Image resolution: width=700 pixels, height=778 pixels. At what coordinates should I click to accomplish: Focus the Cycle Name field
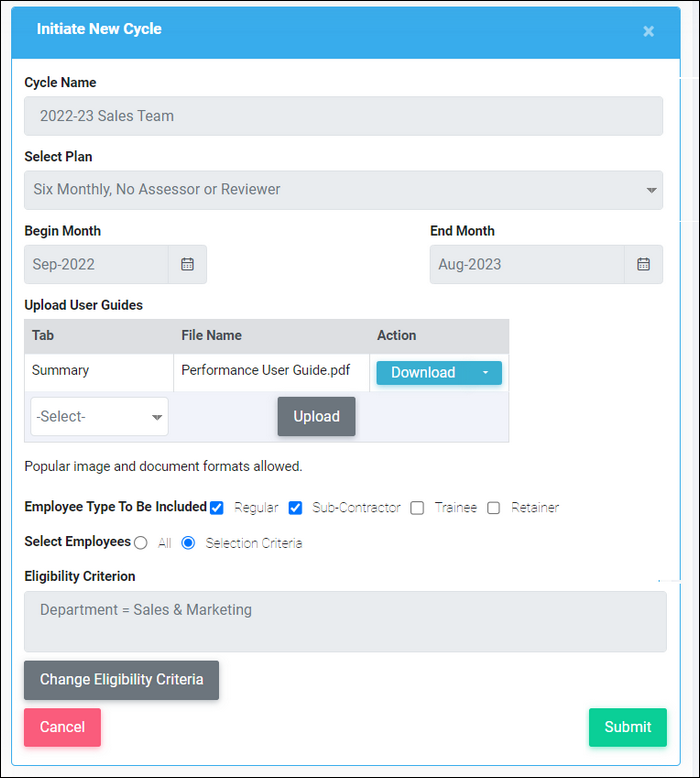pyautogui.click(x=343, y=116)
